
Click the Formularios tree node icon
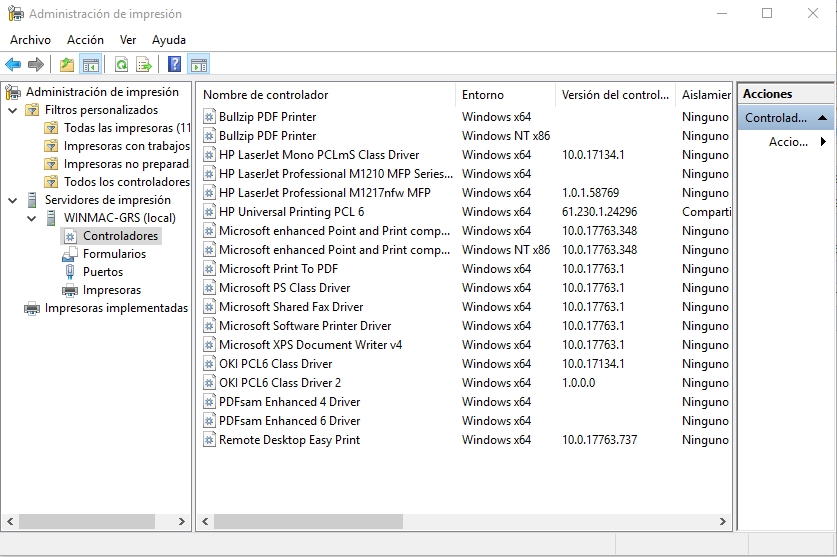click(70, 254)
